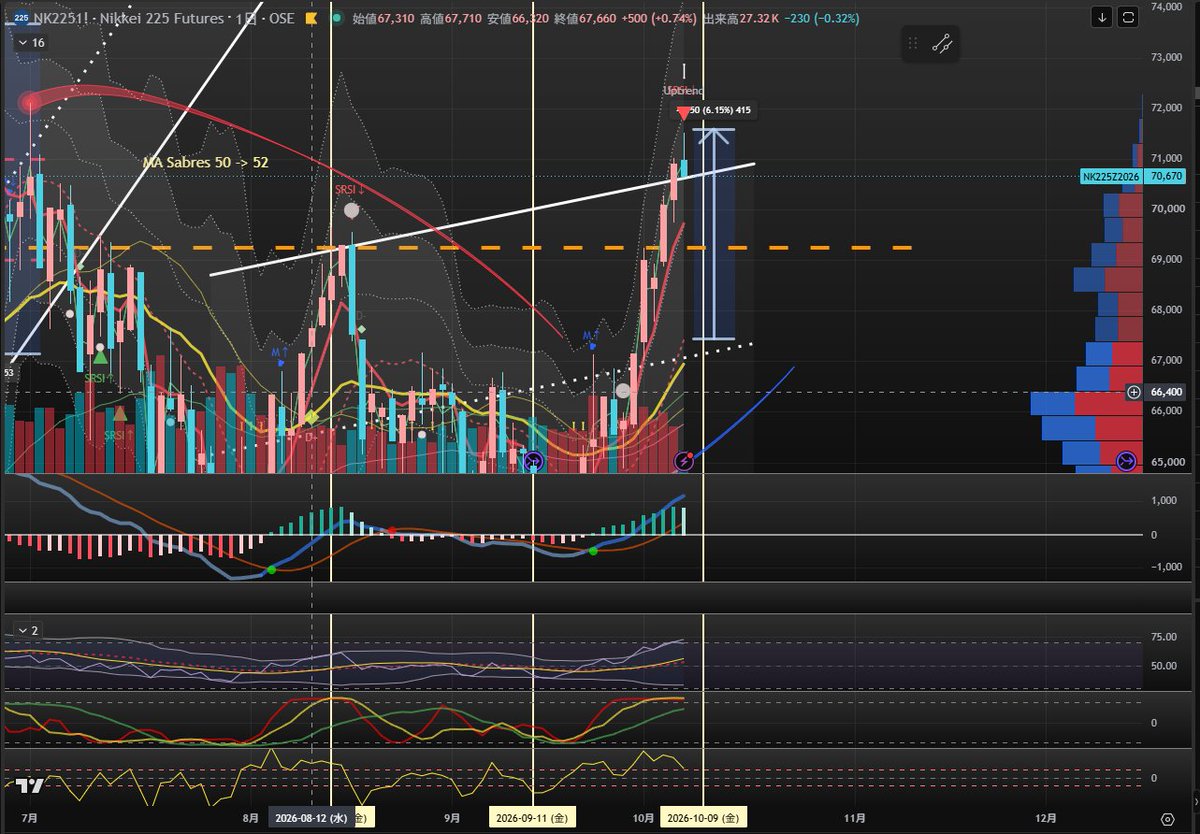Image resolution: width=1200 pixels, height=834 pixels.
Task: Click the 始値 67,310 open value
Action: tap(383, 18)
